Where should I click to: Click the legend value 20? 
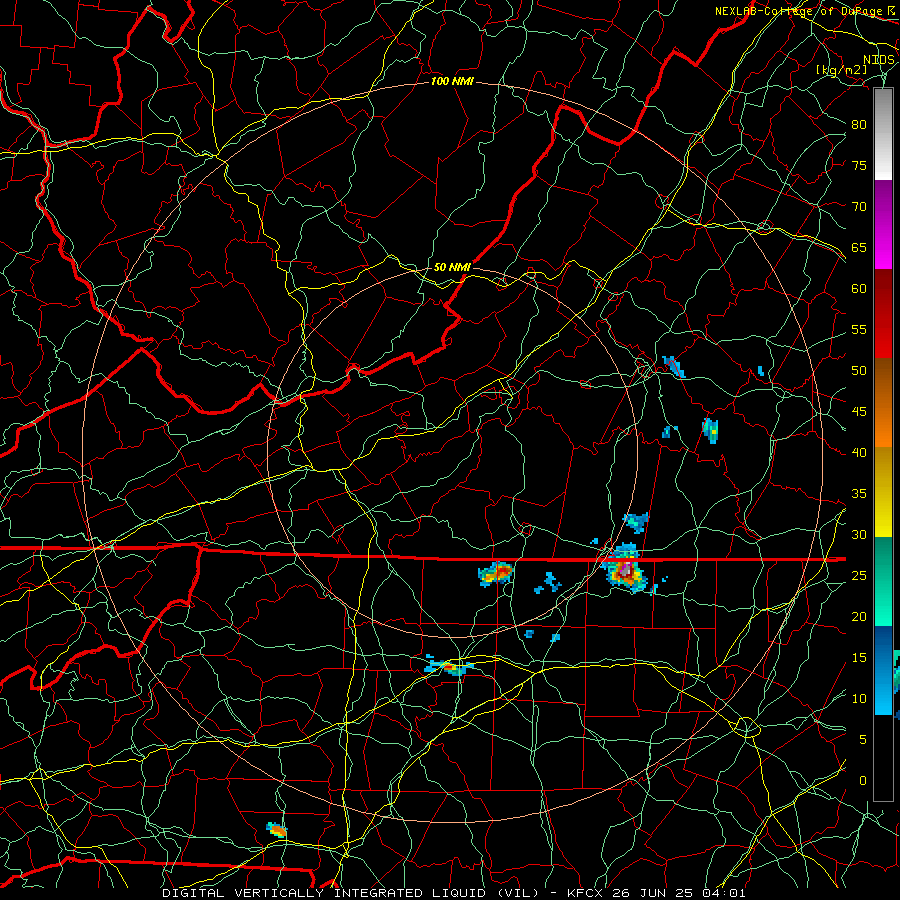coord(859,617)
